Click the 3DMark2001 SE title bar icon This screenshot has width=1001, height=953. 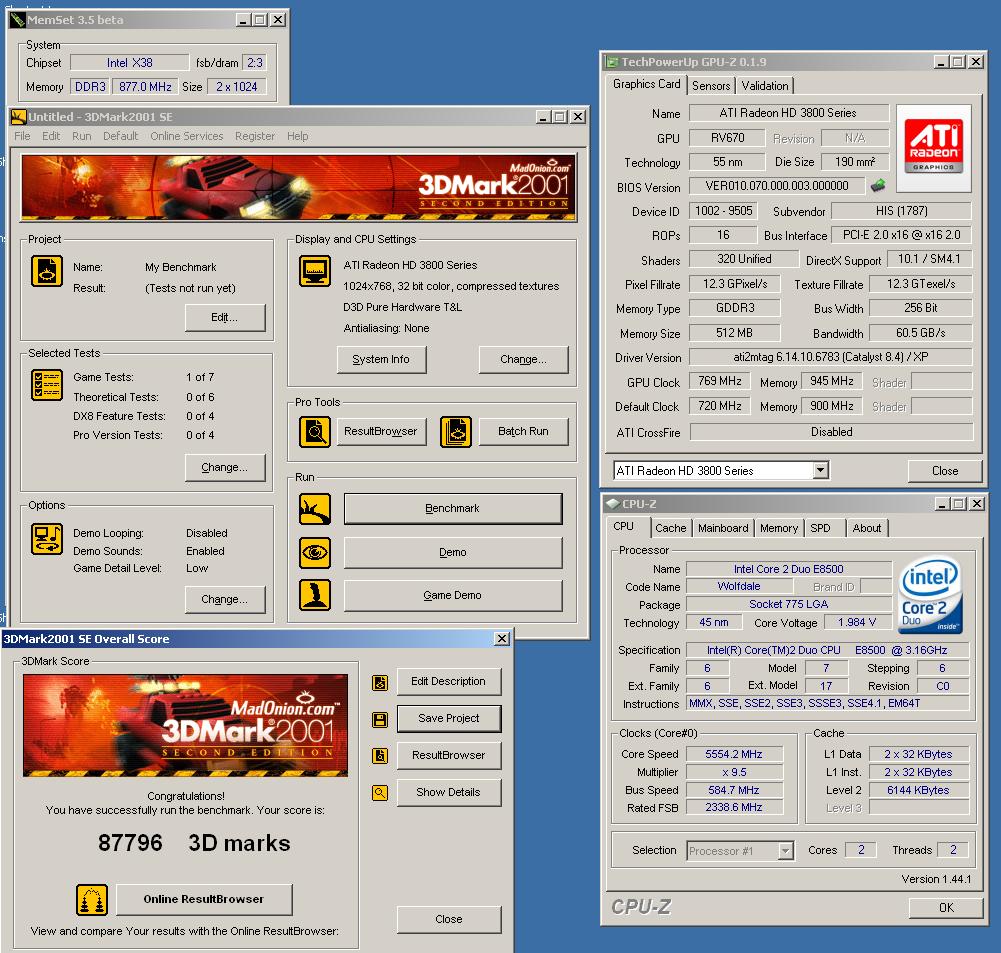click(19, 117)
